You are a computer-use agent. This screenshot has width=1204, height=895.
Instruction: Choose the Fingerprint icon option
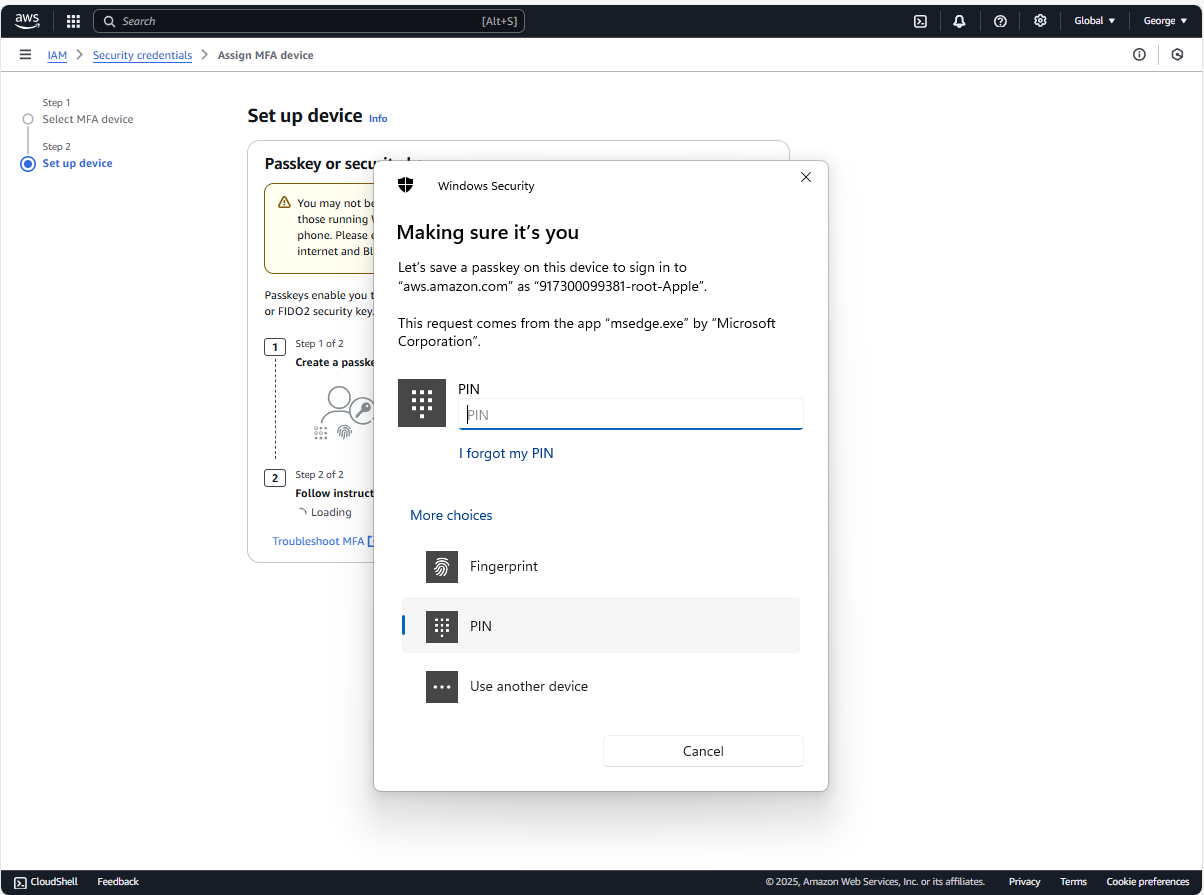tap(442, 567)
